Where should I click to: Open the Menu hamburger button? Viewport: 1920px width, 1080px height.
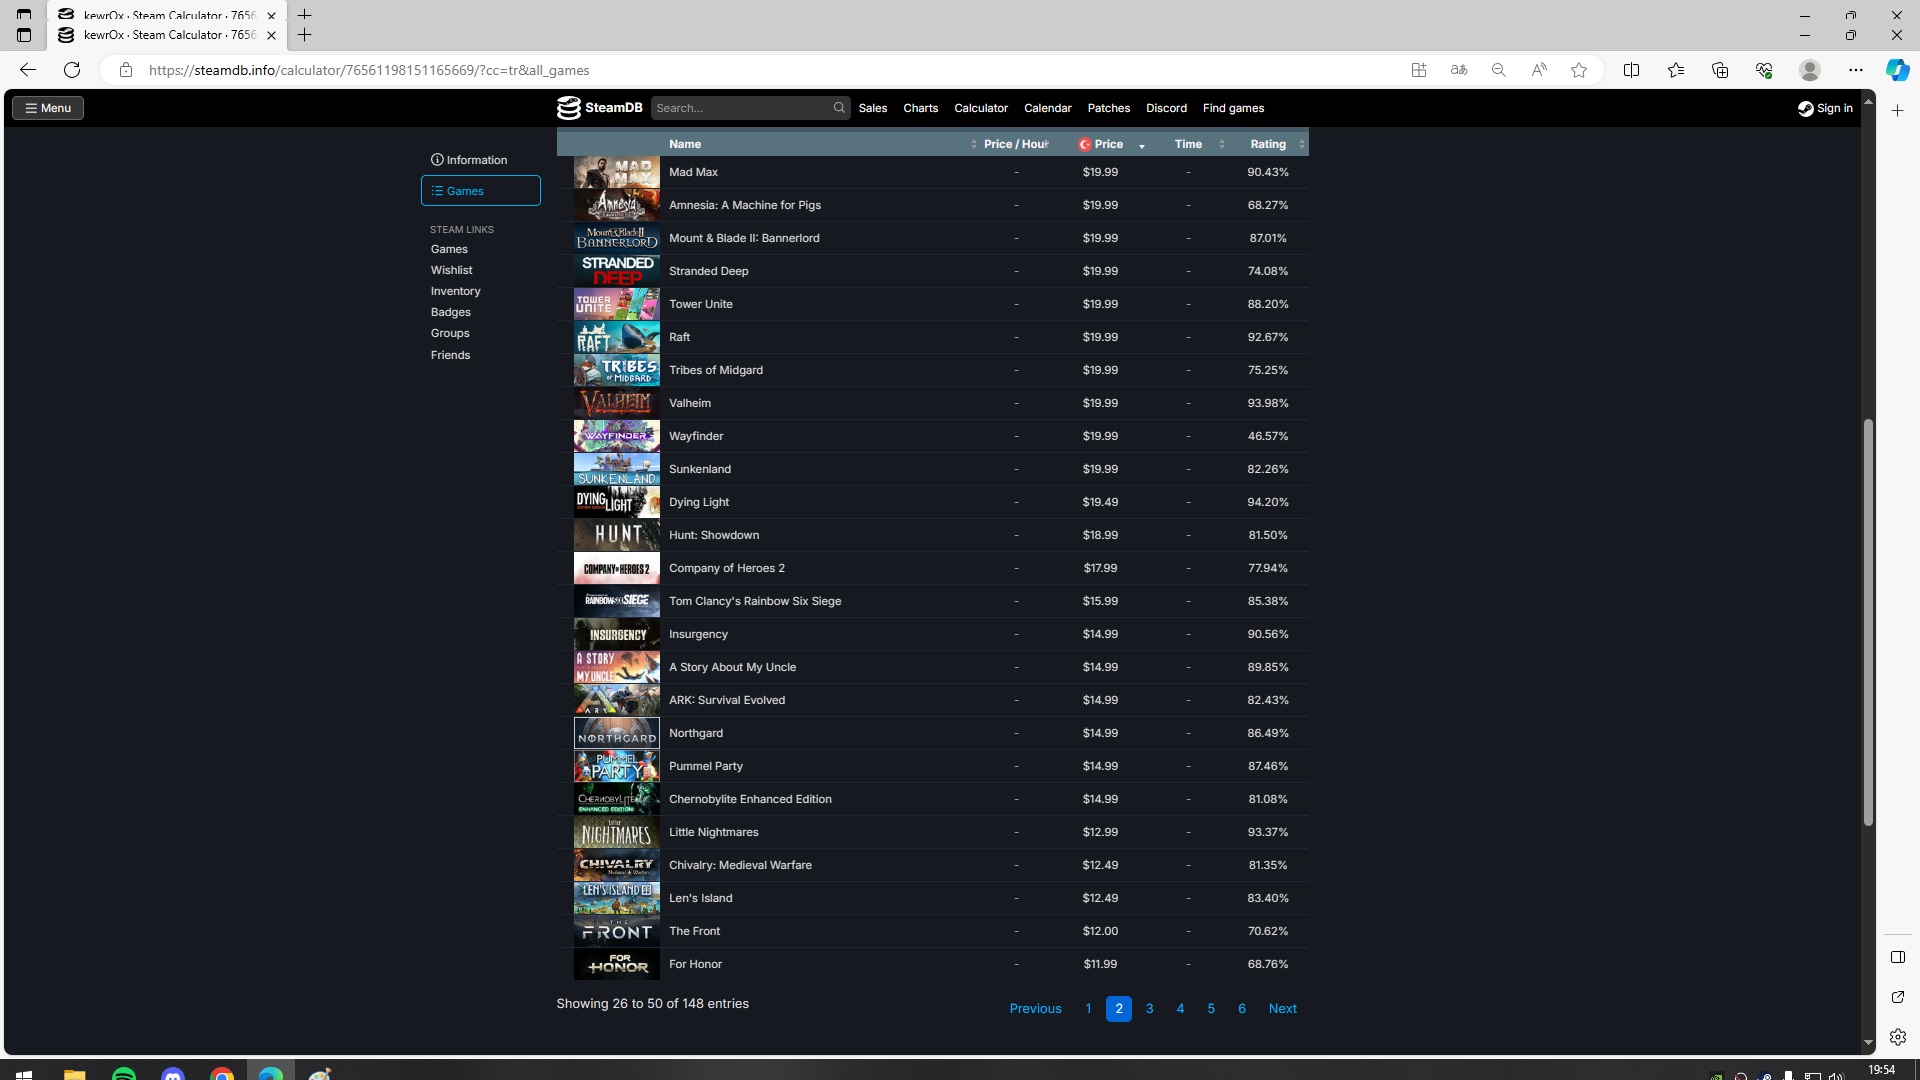coord(48,108)
